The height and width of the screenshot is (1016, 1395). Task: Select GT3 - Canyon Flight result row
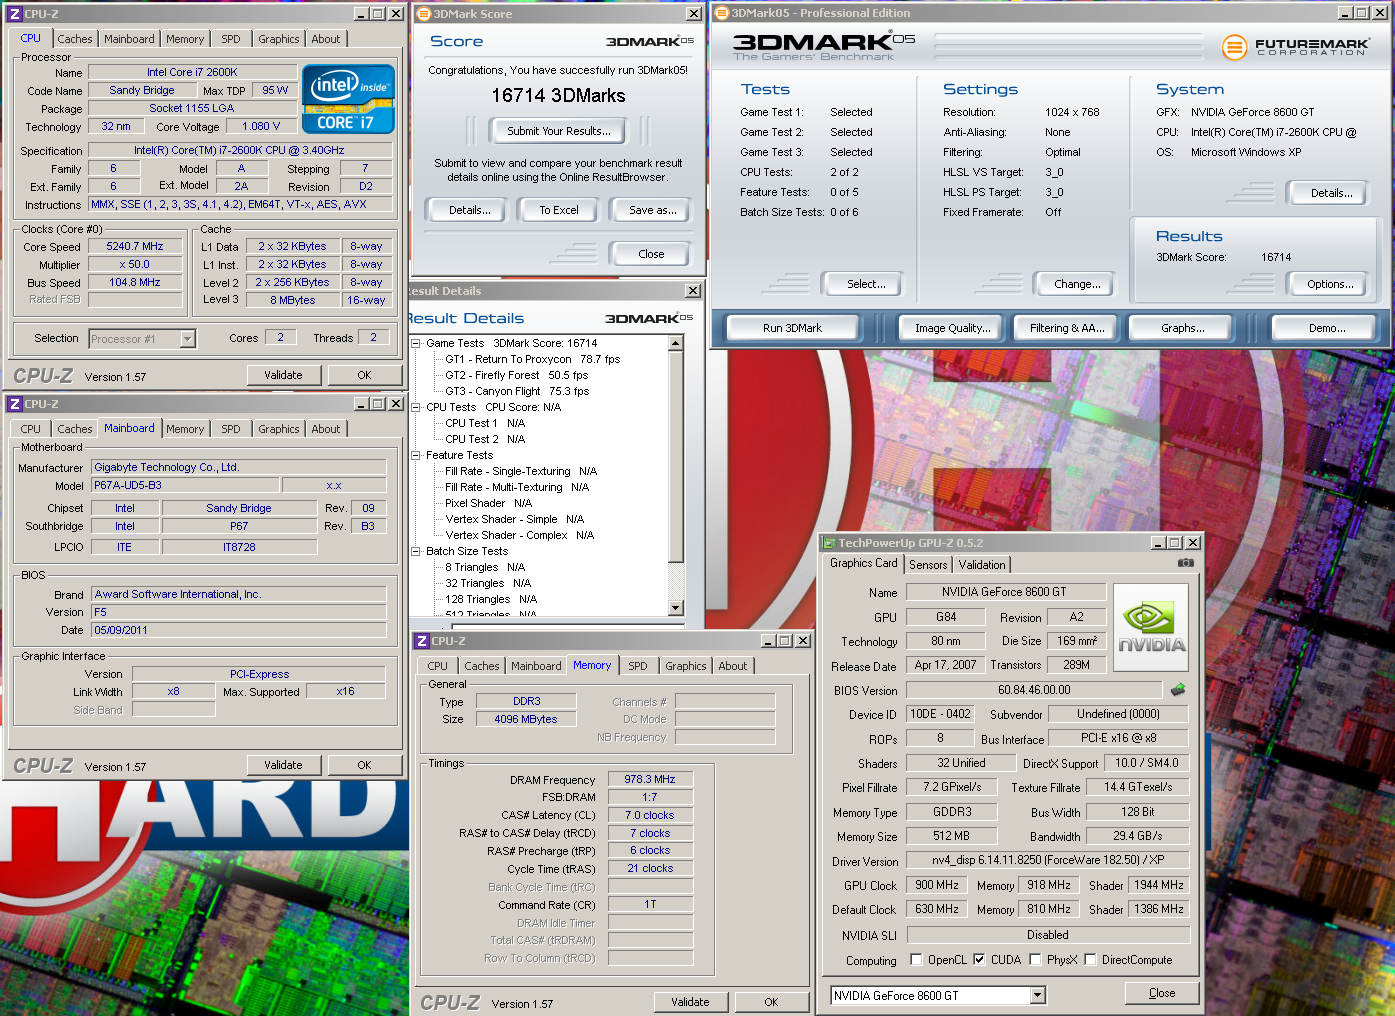click(517, 391)
